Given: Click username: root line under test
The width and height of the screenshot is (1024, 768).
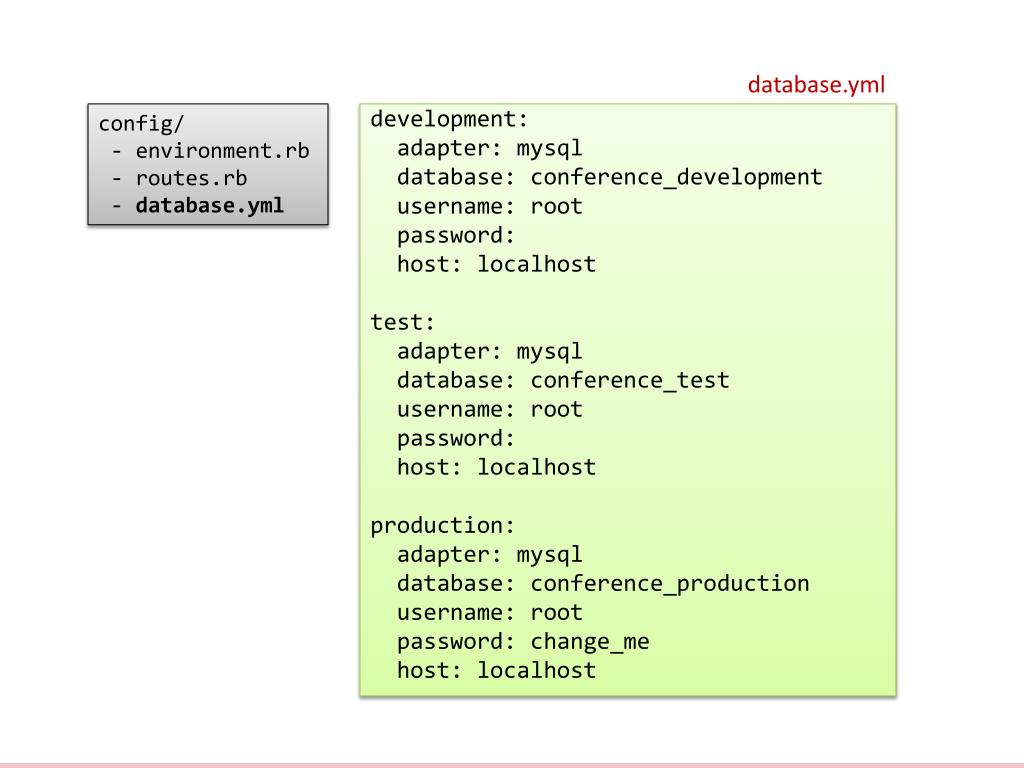Looking at the screenshot, I should pos(489,409).
